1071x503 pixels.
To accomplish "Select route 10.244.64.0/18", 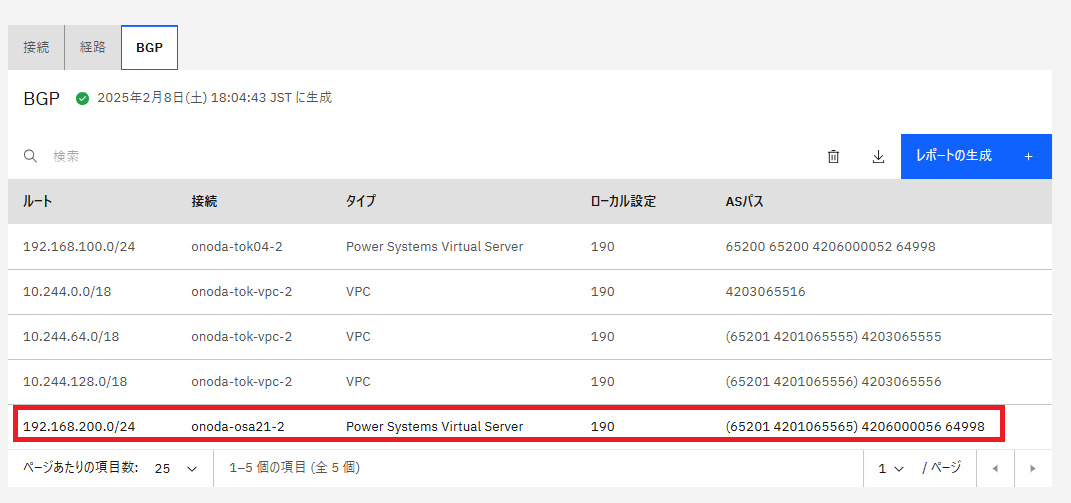I will [70, 337].
